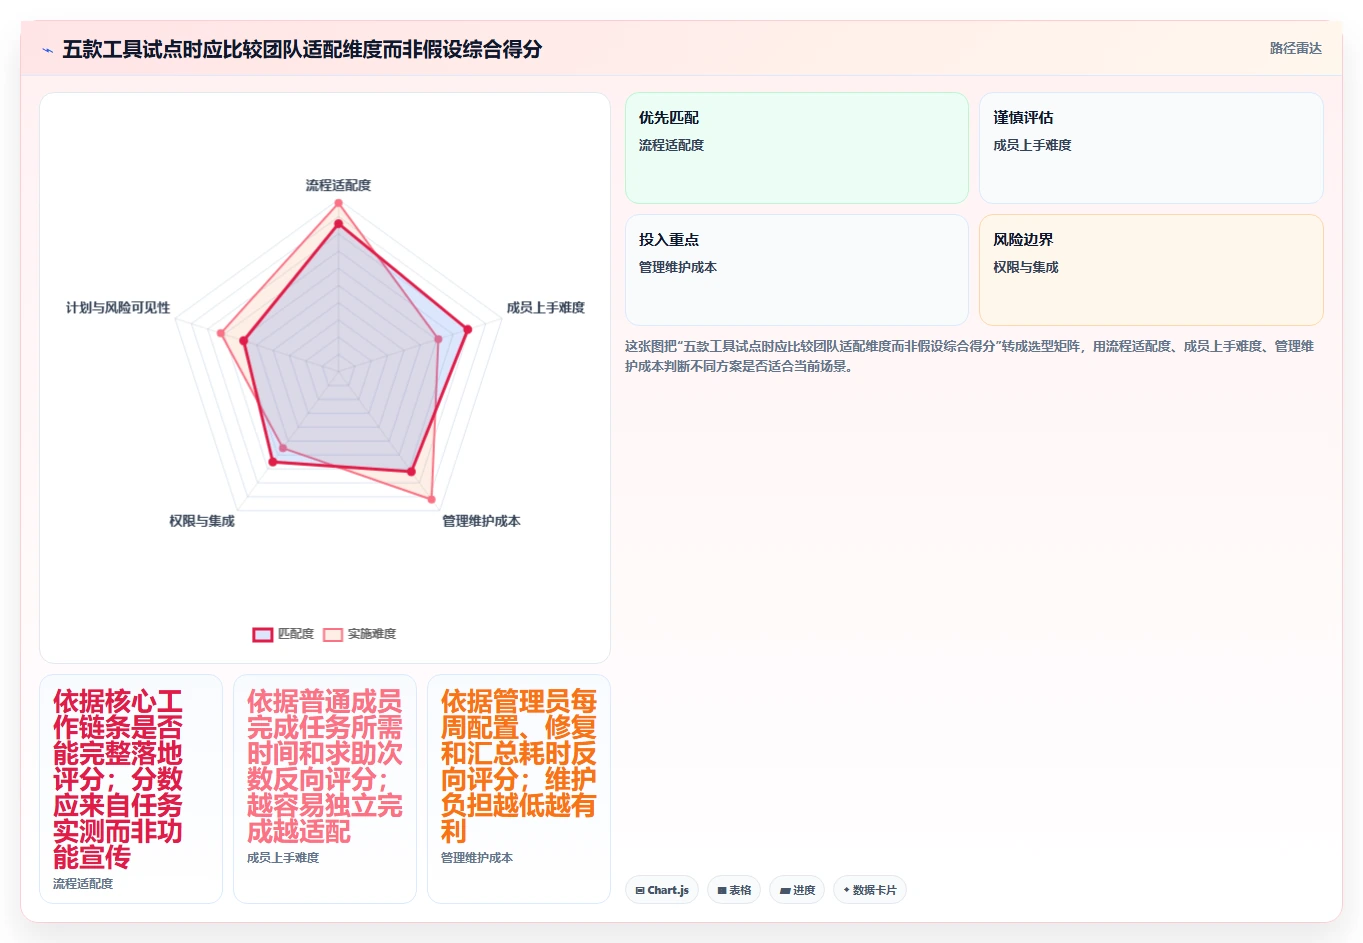The height and width of the screenshot is (943, 1363).
Task: Click the 数据卡片 tag star icon
Action: [x=846, y=889]
